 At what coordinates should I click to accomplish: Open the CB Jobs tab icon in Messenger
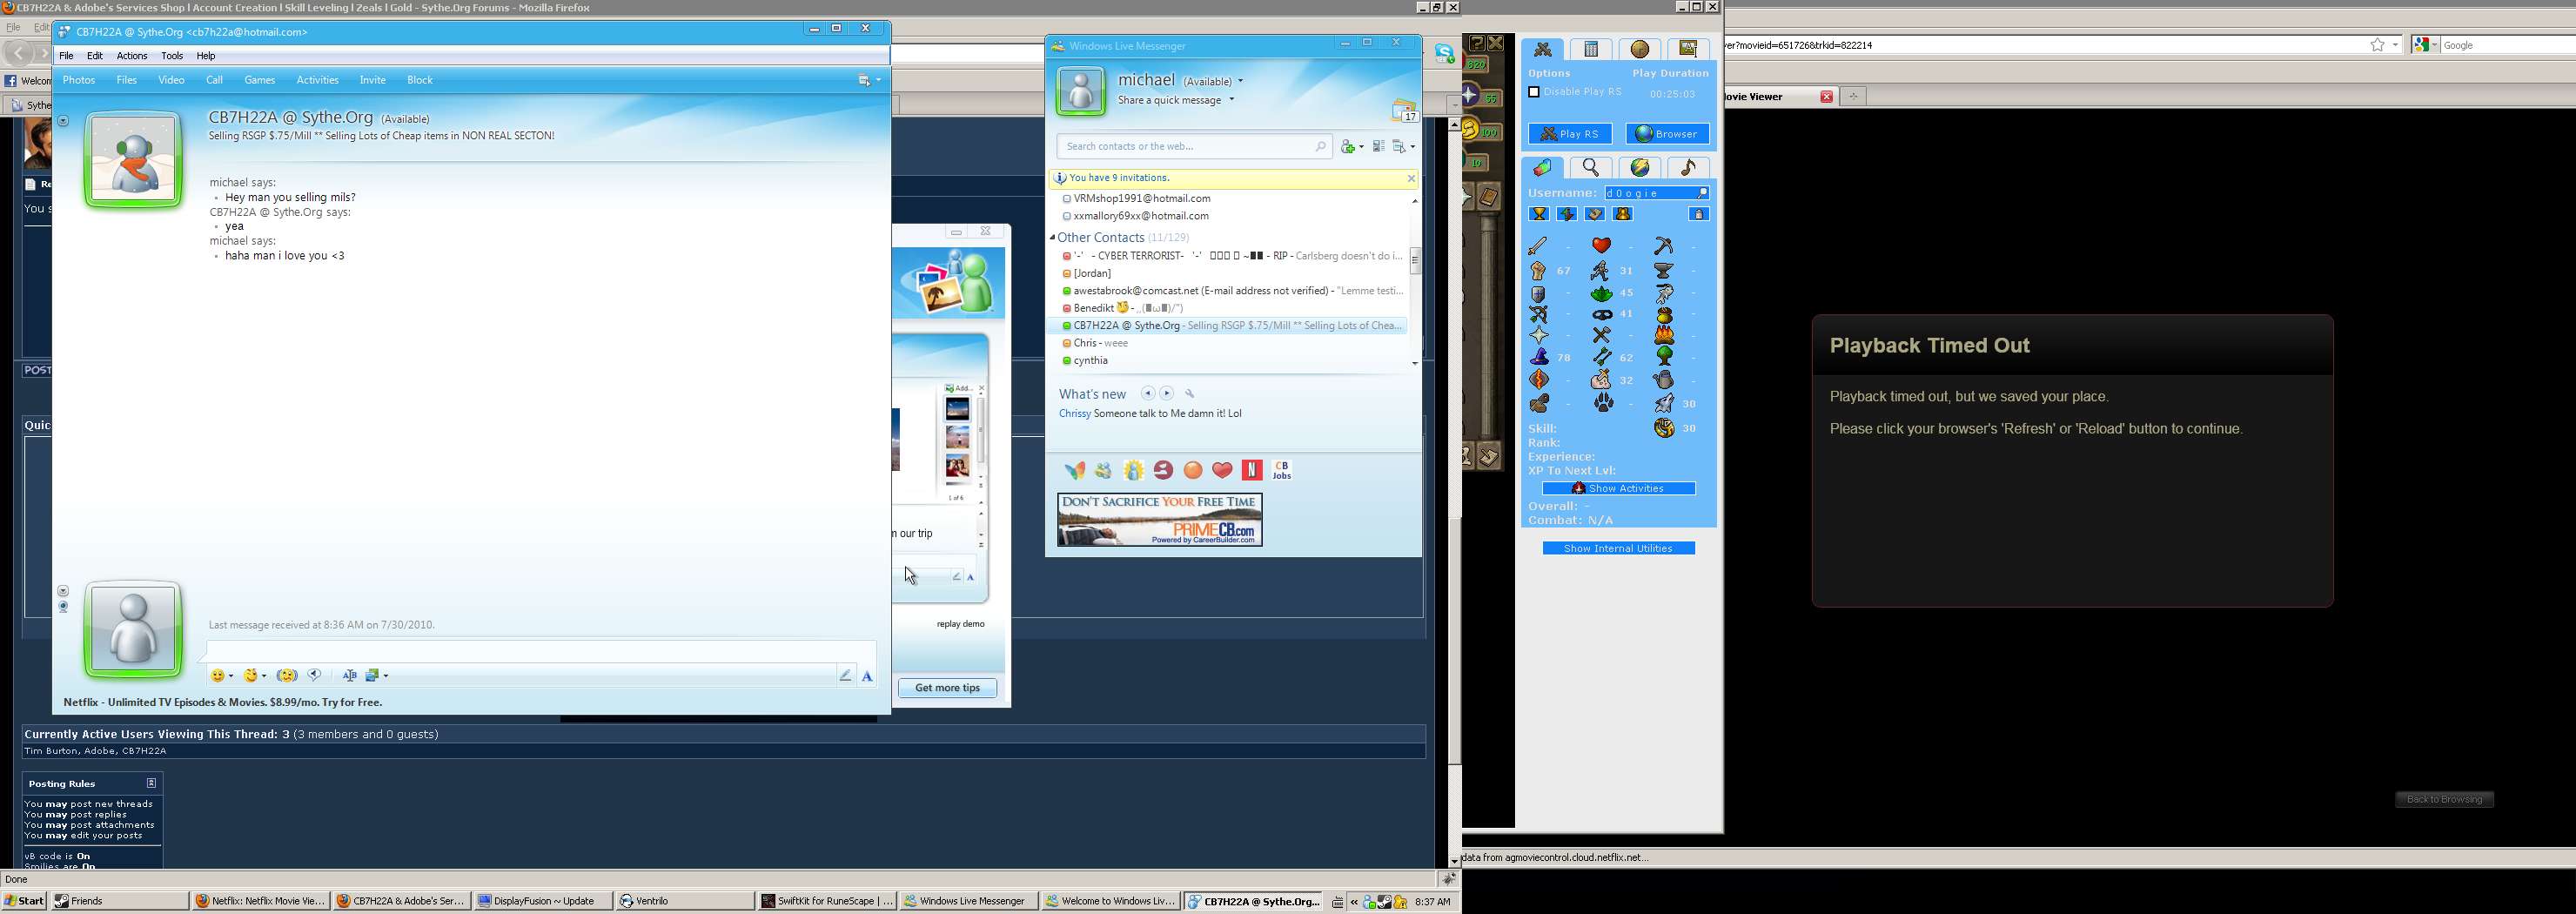[x=1282, y=470]
